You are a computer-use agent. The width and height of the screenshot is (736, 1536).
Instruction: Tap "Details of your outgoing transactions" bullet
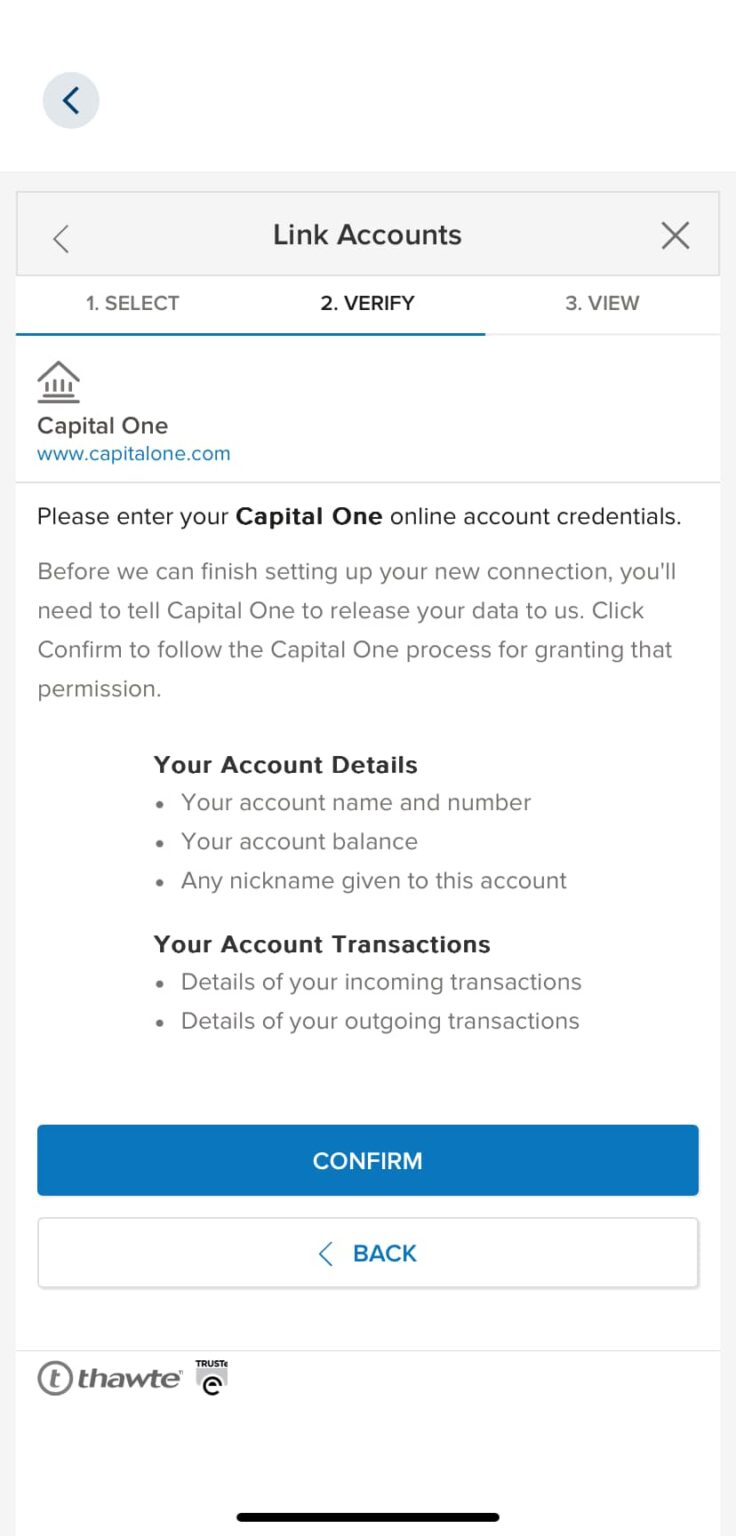pyautogui.click(x=380, y=1021)
